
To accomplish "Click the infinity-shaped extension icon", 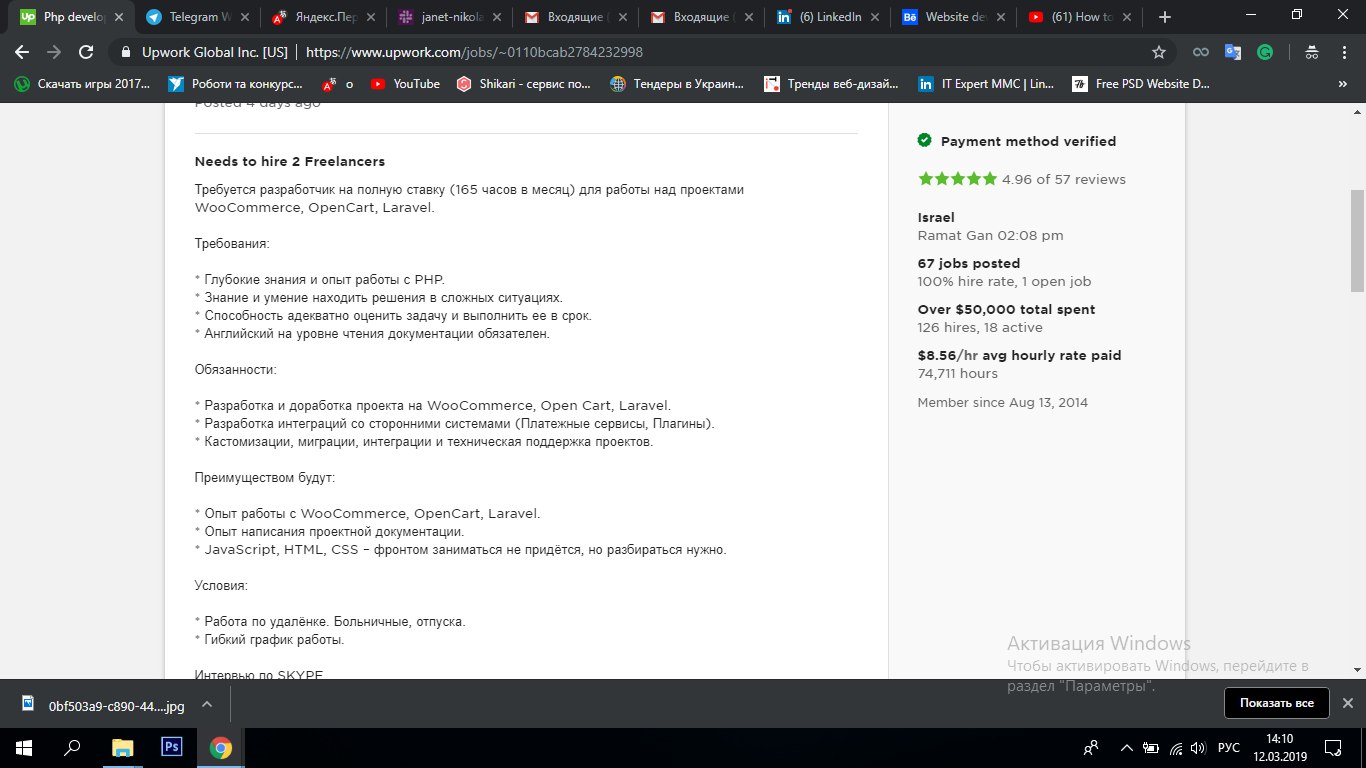I will [1201, 52].
